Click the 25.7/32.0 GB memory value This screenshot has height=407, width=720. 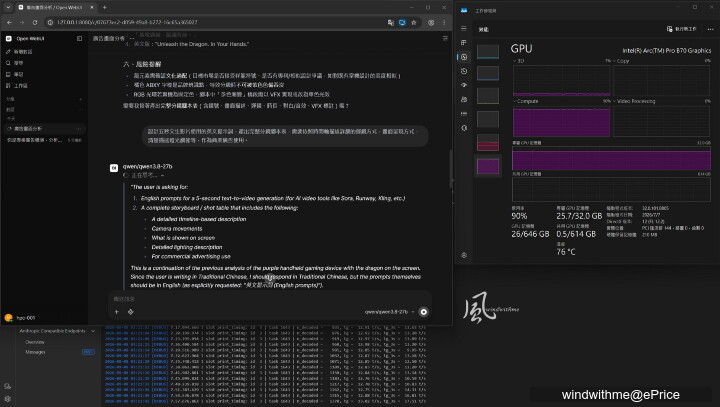[579, 216]
